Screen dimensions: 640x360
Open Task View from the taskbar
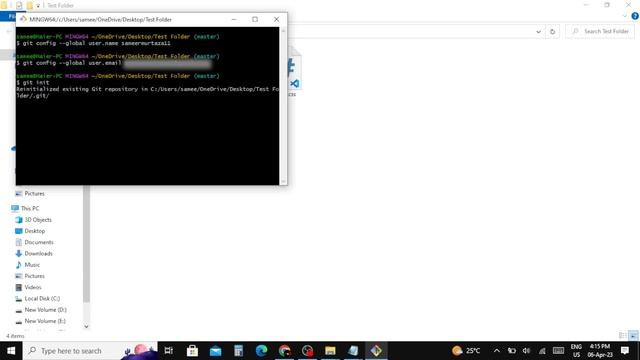coord(169,351)
